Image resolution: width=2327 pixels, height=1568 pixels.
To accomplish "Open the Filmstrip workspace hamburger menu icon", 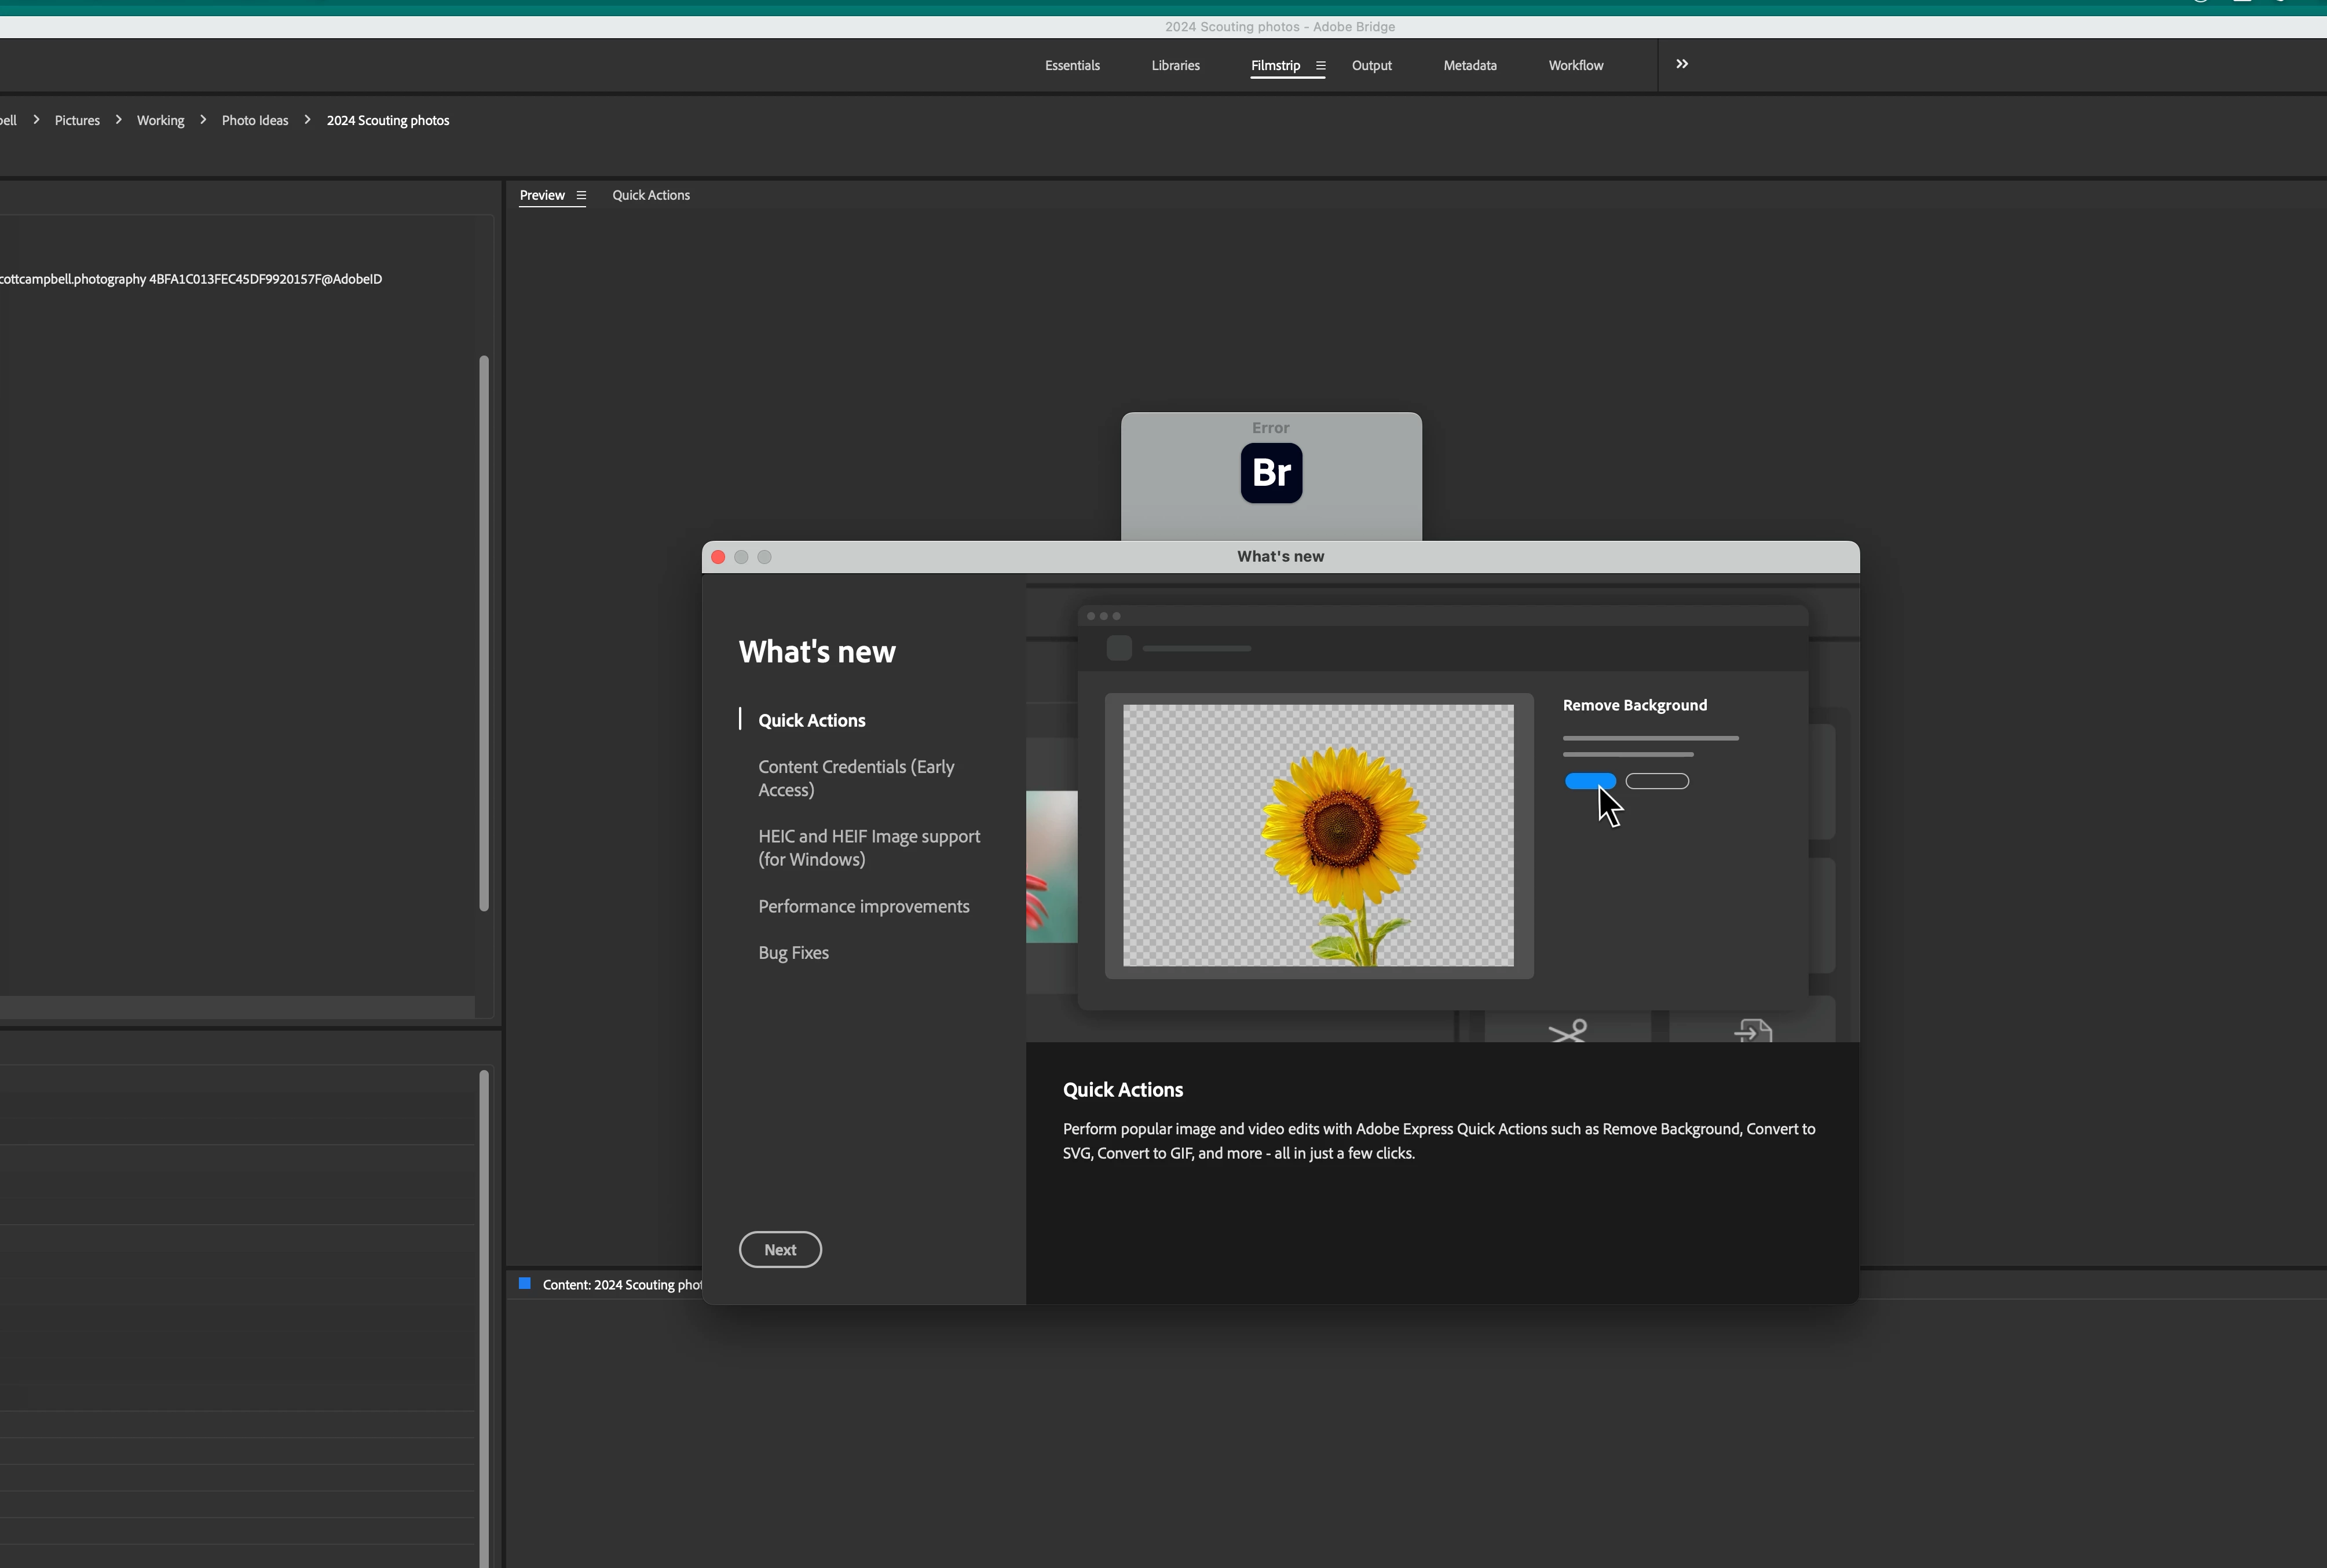I will [x=1320, y=66].
